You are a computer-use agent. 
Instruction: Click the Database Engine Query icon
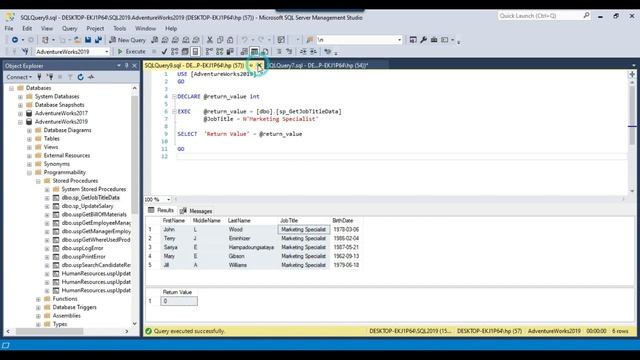coord(155,40)
